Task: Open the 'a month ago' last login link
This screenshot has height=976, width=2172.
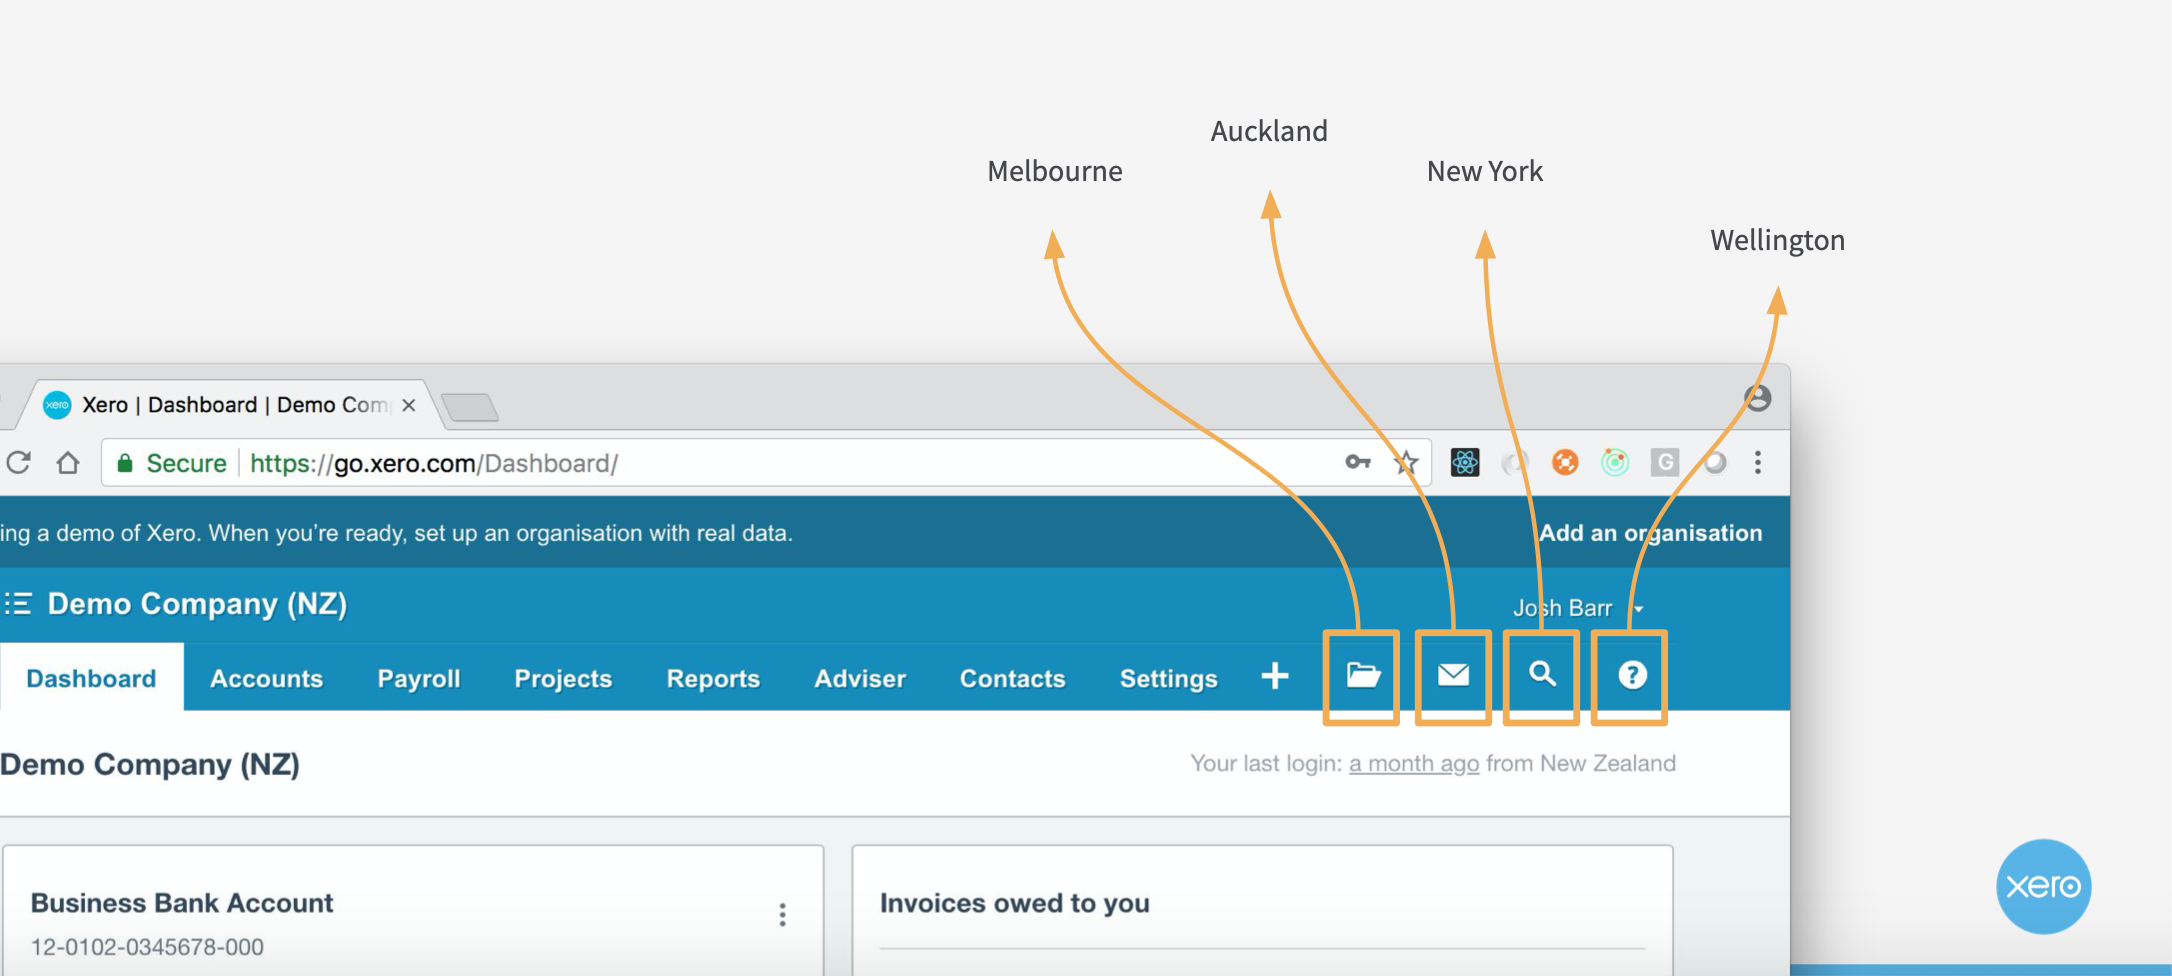Action: tap(1413, 763)
